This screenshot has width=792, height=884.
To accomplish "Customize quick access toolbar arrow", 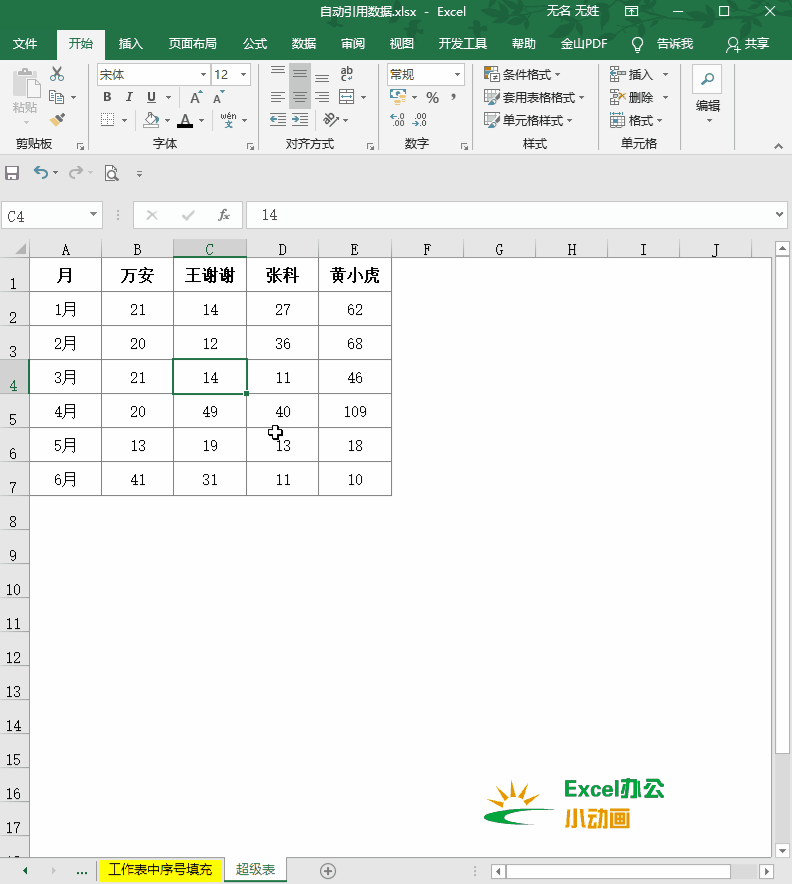I will (139, 174).
